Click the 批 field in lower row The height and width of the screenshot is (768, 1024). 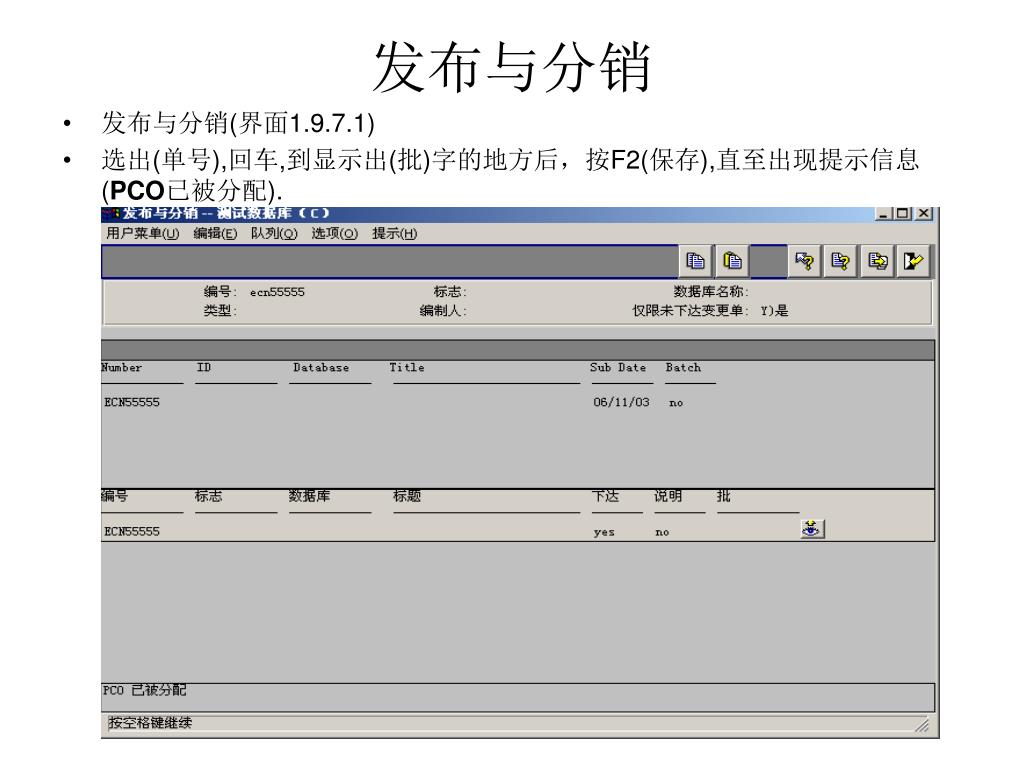click(x=758, y=532)
